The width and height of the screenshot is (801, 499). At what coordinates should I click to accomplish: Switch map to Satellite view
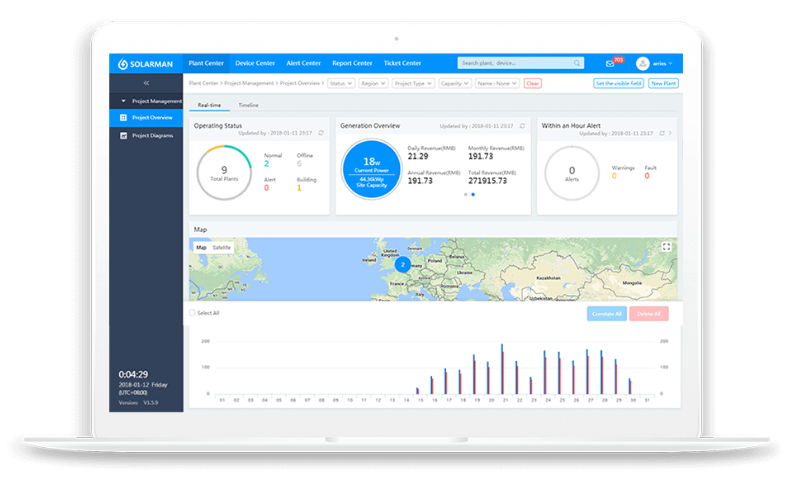tap(222, 247)
